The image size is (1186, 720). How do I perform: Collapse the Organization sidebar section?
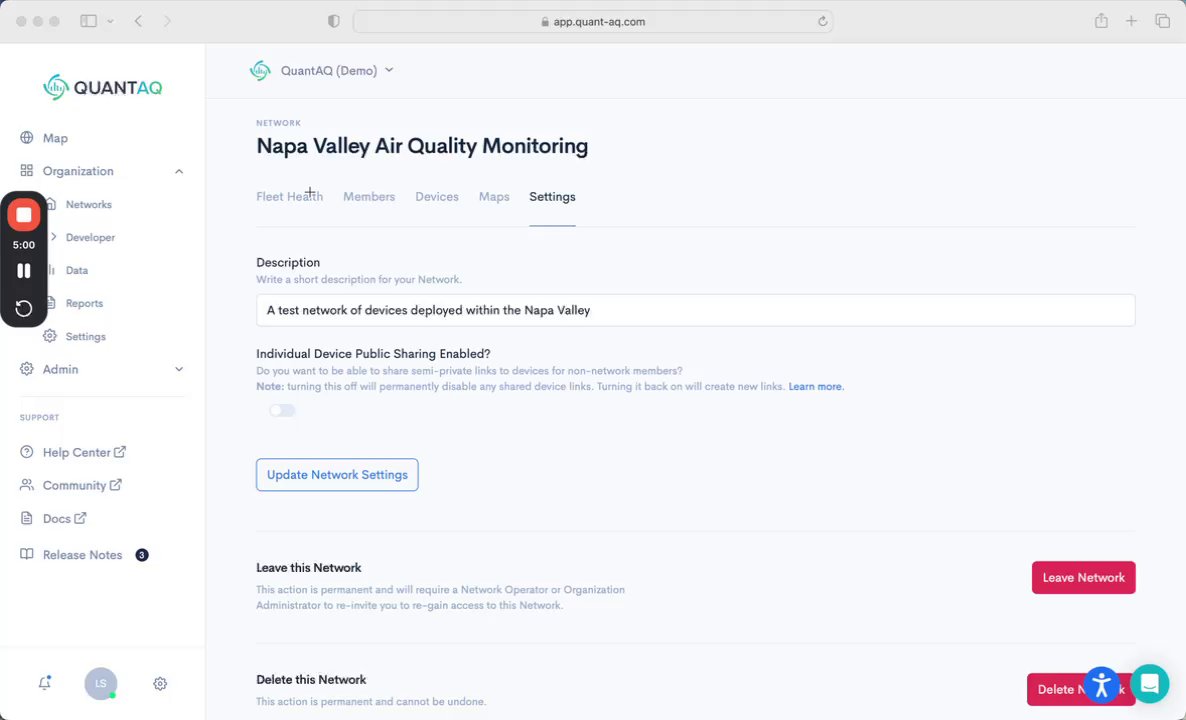(x=179, y=171)
